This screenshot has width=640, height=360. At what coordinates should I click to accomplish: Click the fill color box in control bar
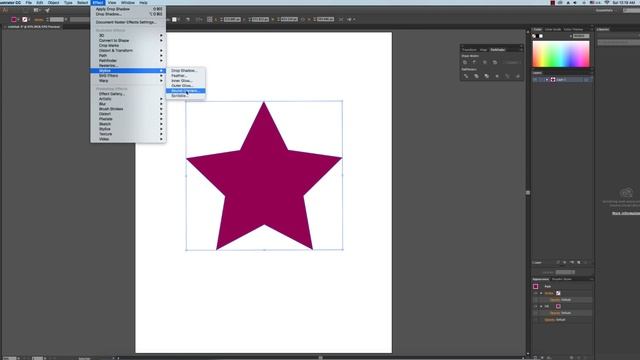coord(13,19)
